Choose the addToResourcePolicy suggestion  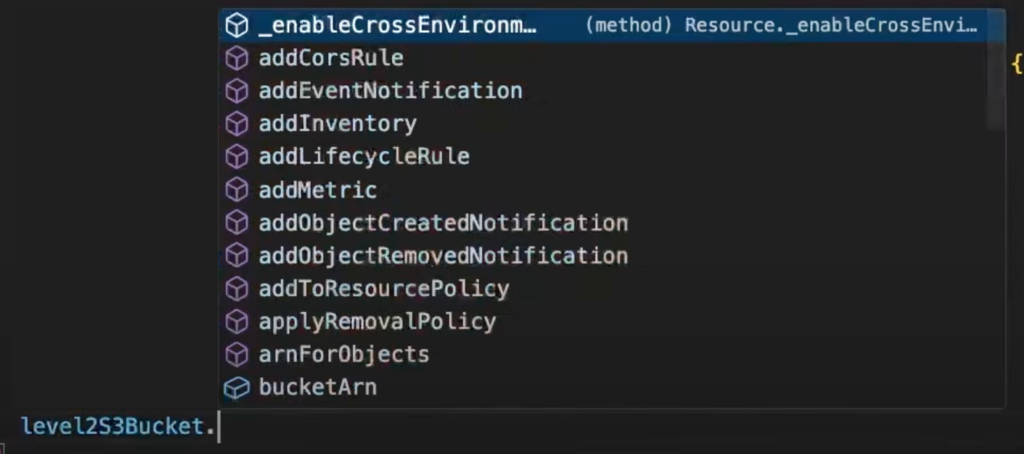point(384,289)
